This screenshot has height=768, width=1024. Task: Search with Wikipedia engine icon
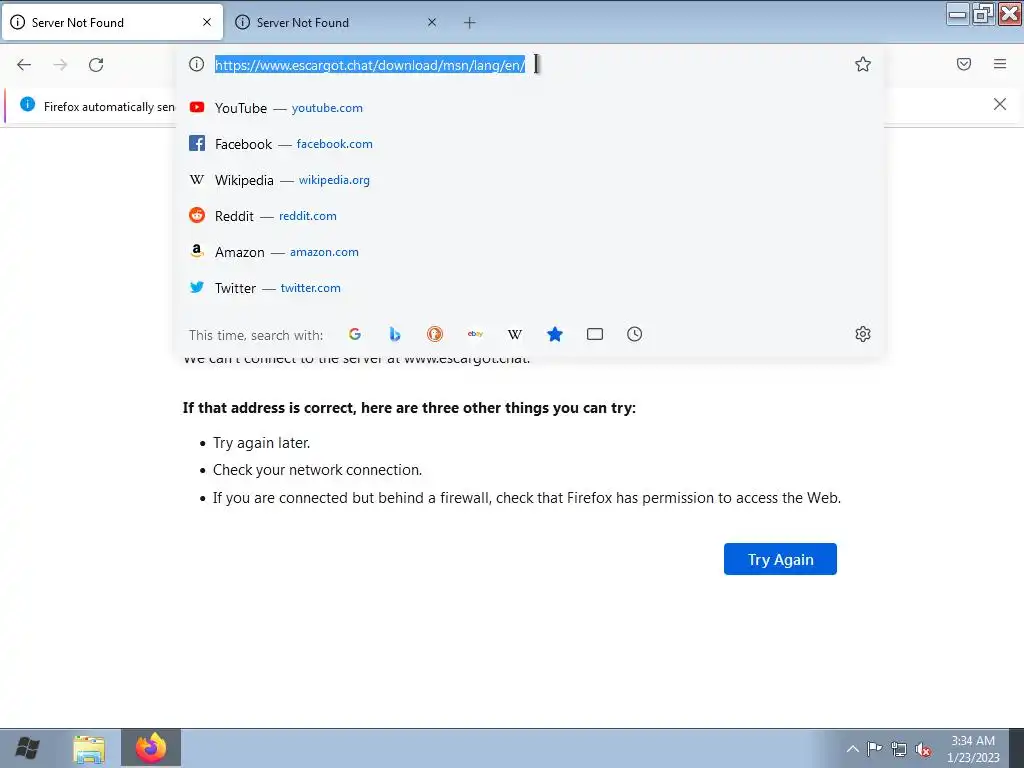click(515, 334)
